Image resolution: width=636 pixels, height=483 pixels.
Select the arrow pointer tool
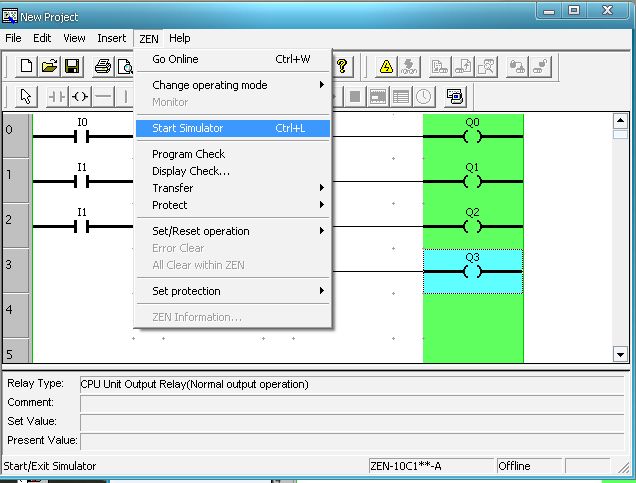coord(26,97)
